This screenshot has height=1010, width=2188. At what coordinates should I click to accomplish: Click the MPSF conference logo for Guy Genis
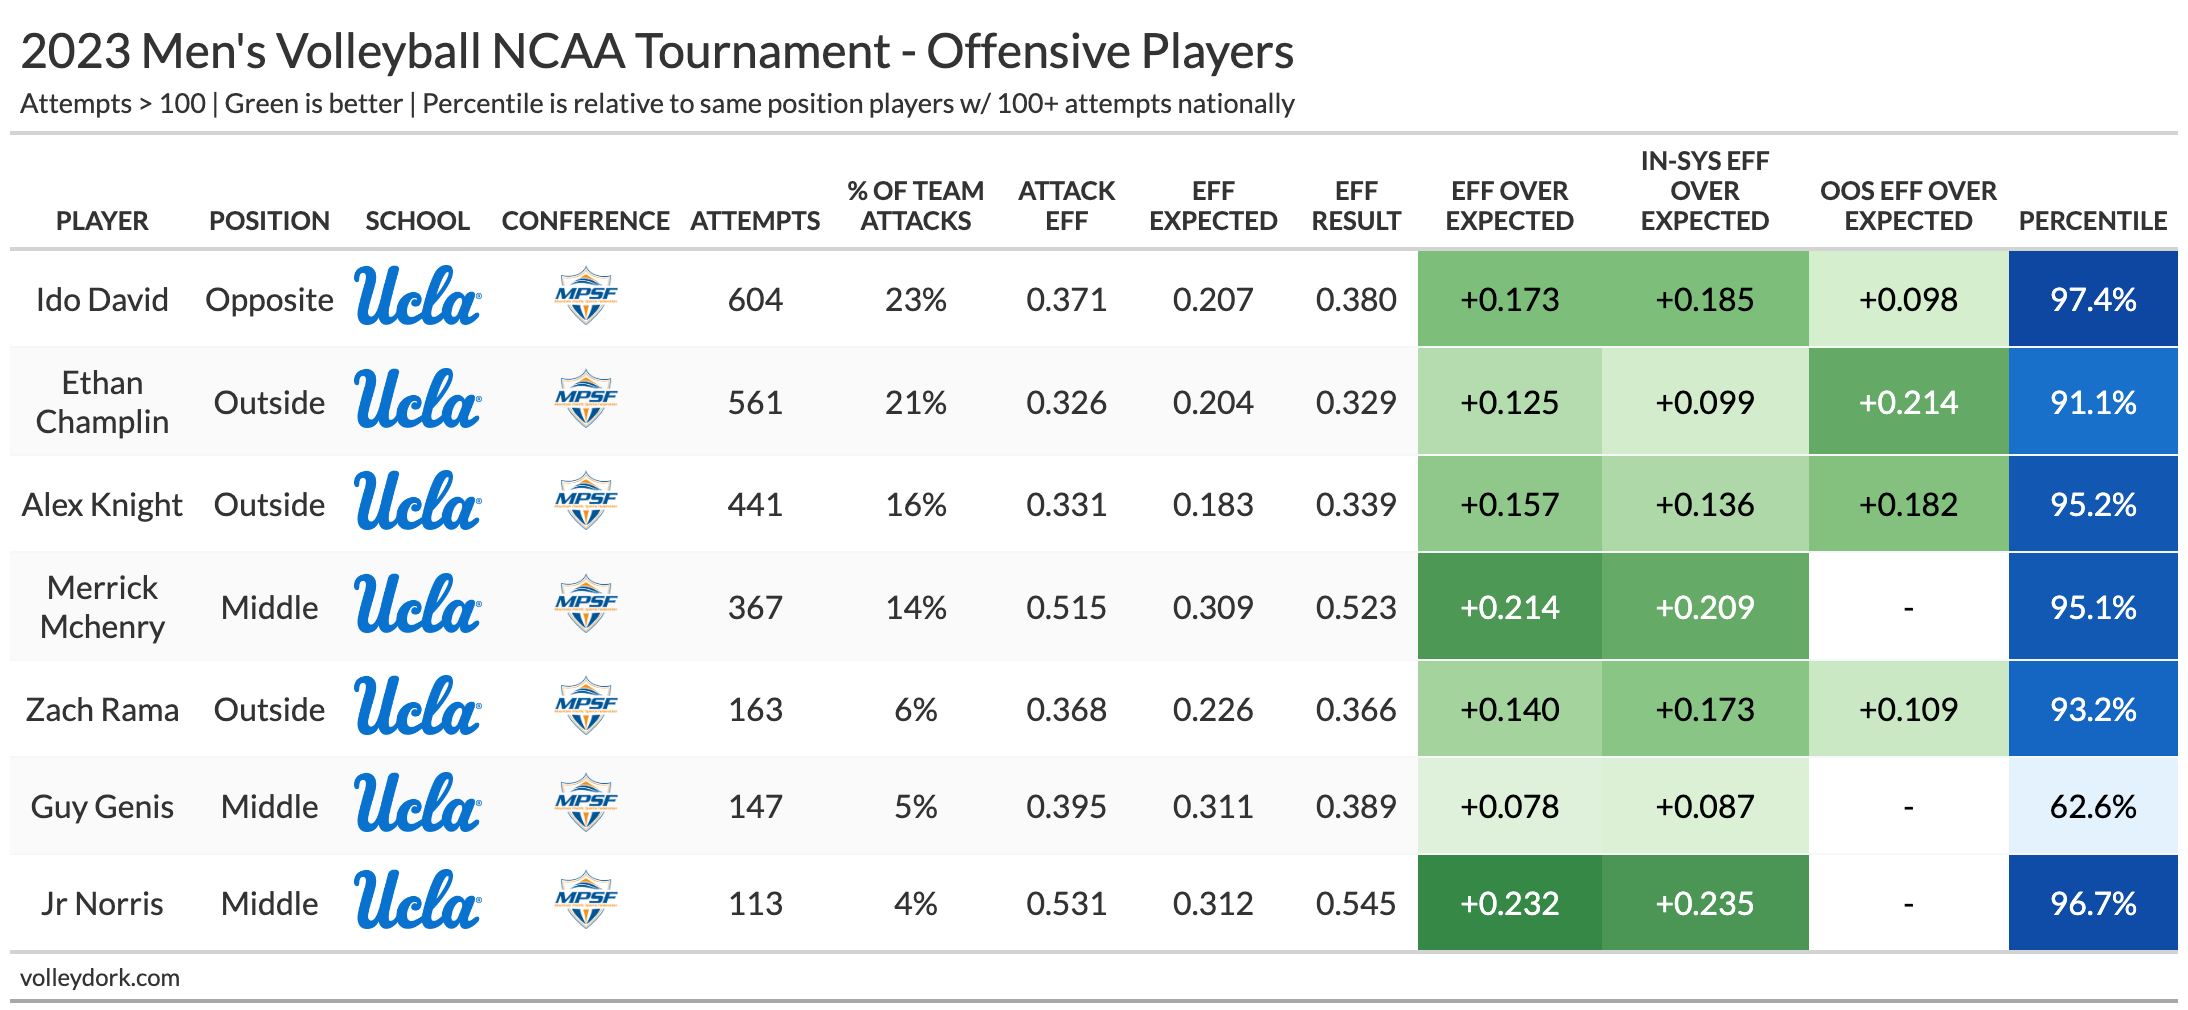point(586,803)
